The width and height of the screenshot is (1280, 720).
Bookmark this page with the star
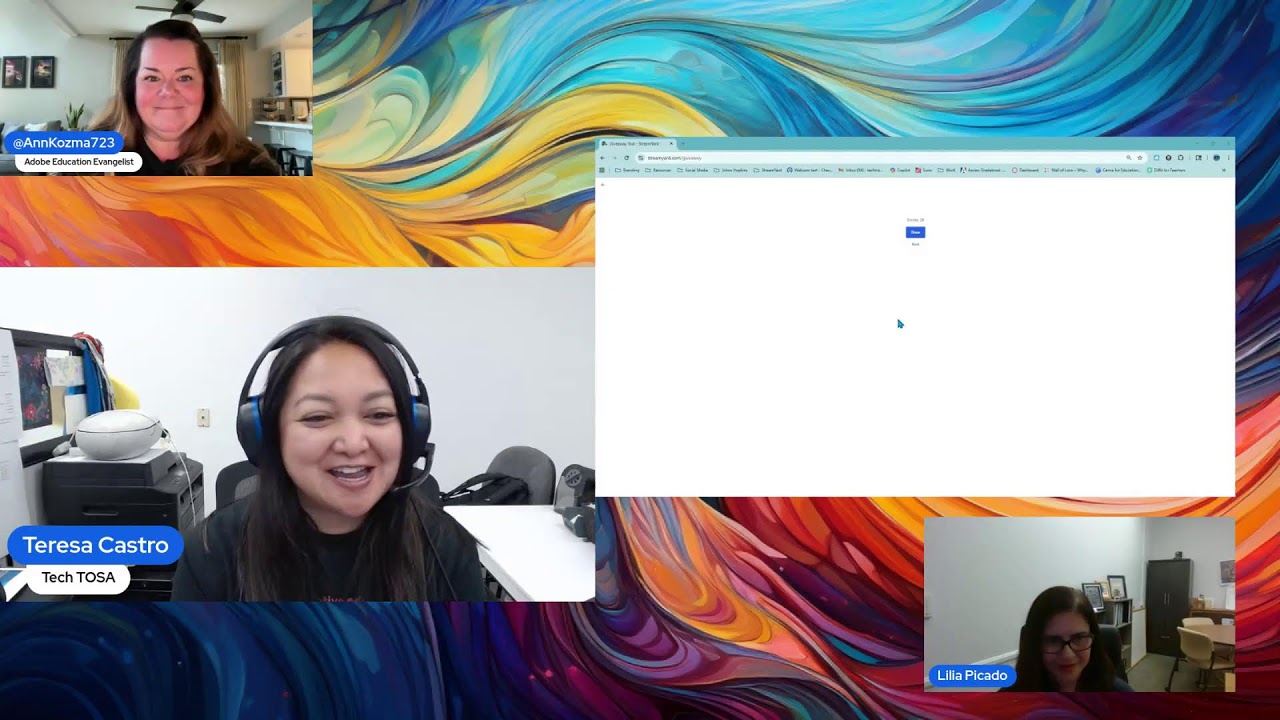point(1140,158)
